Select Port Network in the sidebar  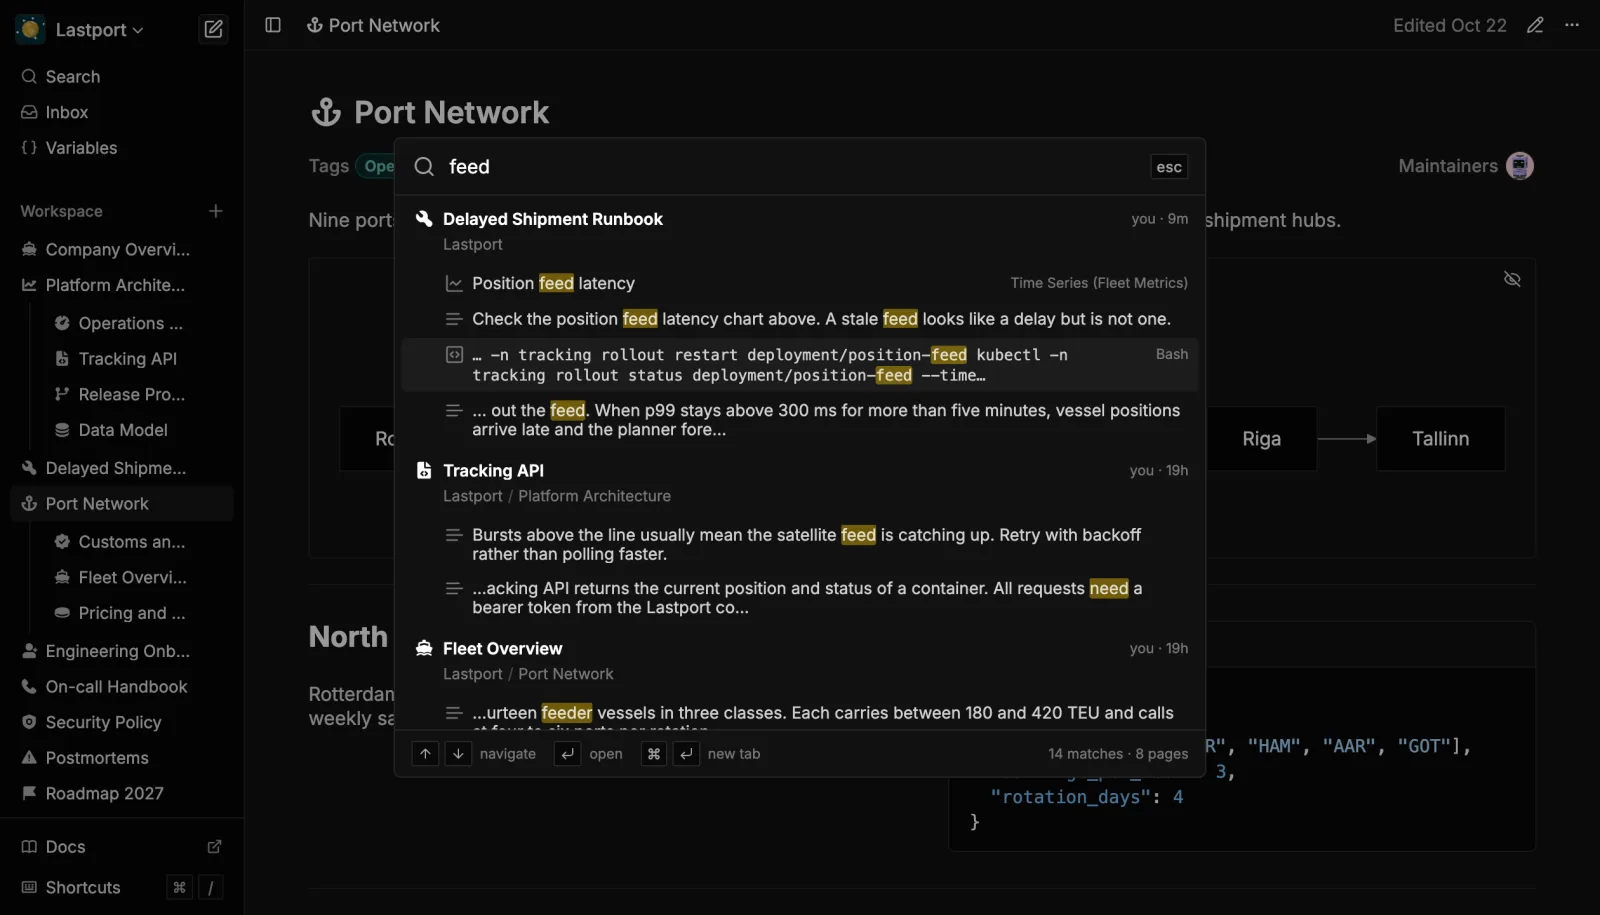tap(122, 504)
